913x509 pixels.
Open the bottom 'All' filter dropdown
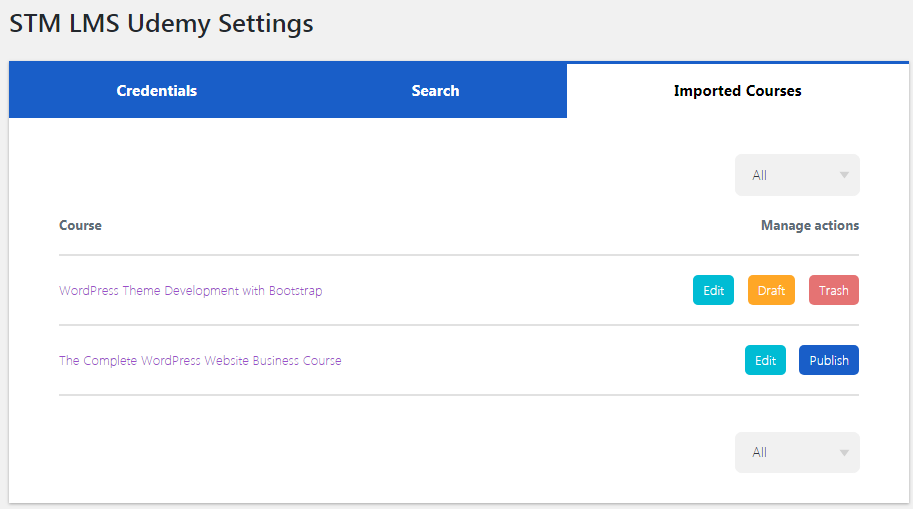tap(797, 453)
